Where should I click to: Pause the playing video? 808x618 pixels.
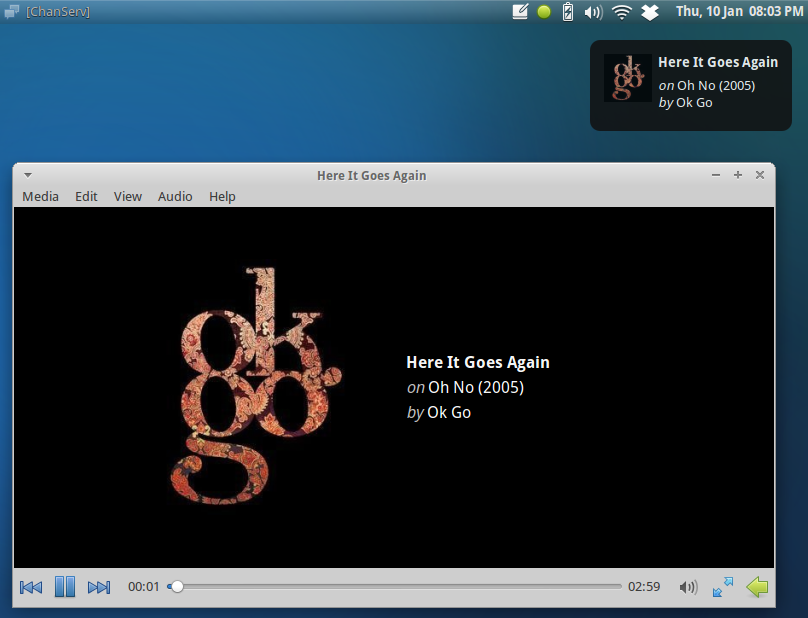[64, 587]
